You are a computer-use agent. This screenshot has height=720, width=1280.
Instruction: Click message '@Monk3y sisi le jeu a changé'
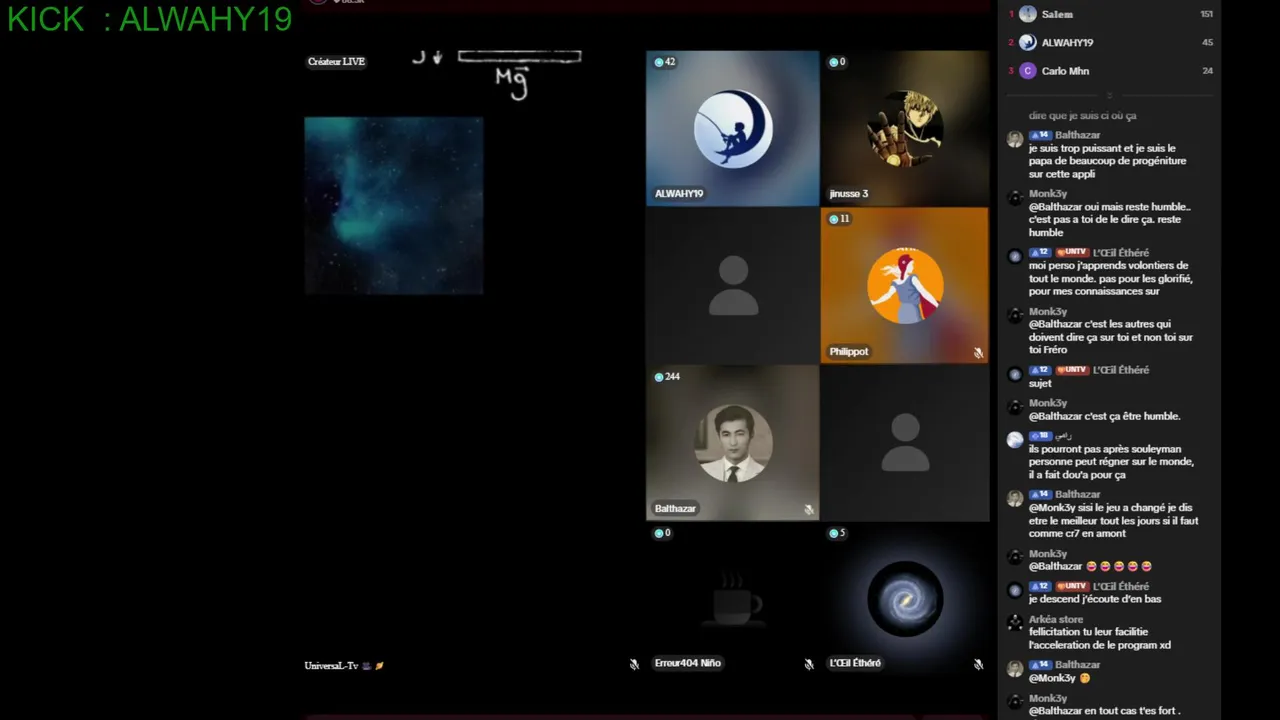point(1114,520)
